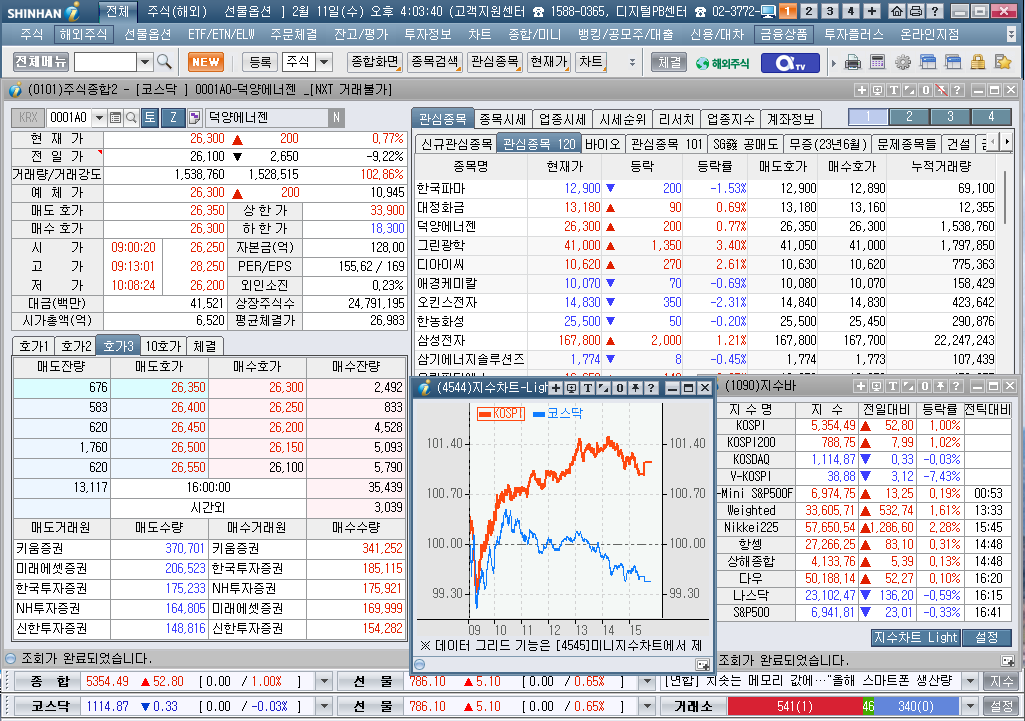Click the NEW button in toolbar

206,62
